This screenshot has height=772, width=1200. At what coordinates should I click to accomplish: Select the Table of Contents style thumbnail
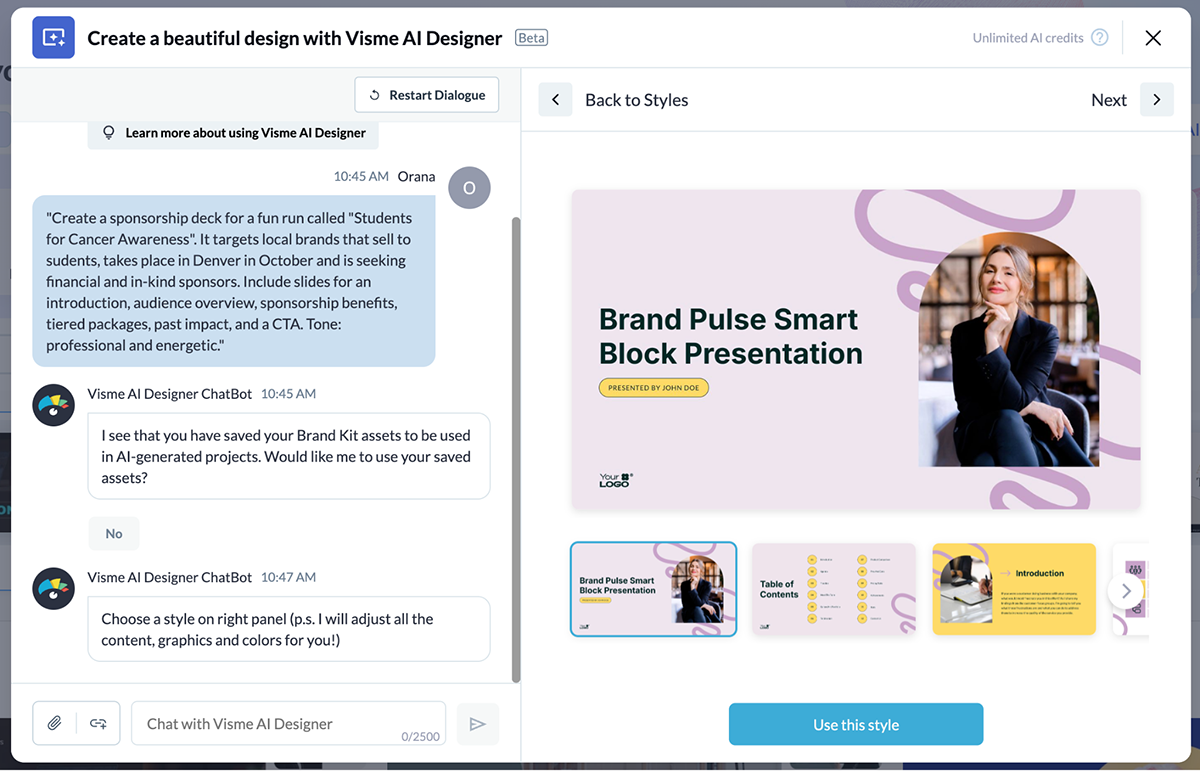tap(833, 589)
